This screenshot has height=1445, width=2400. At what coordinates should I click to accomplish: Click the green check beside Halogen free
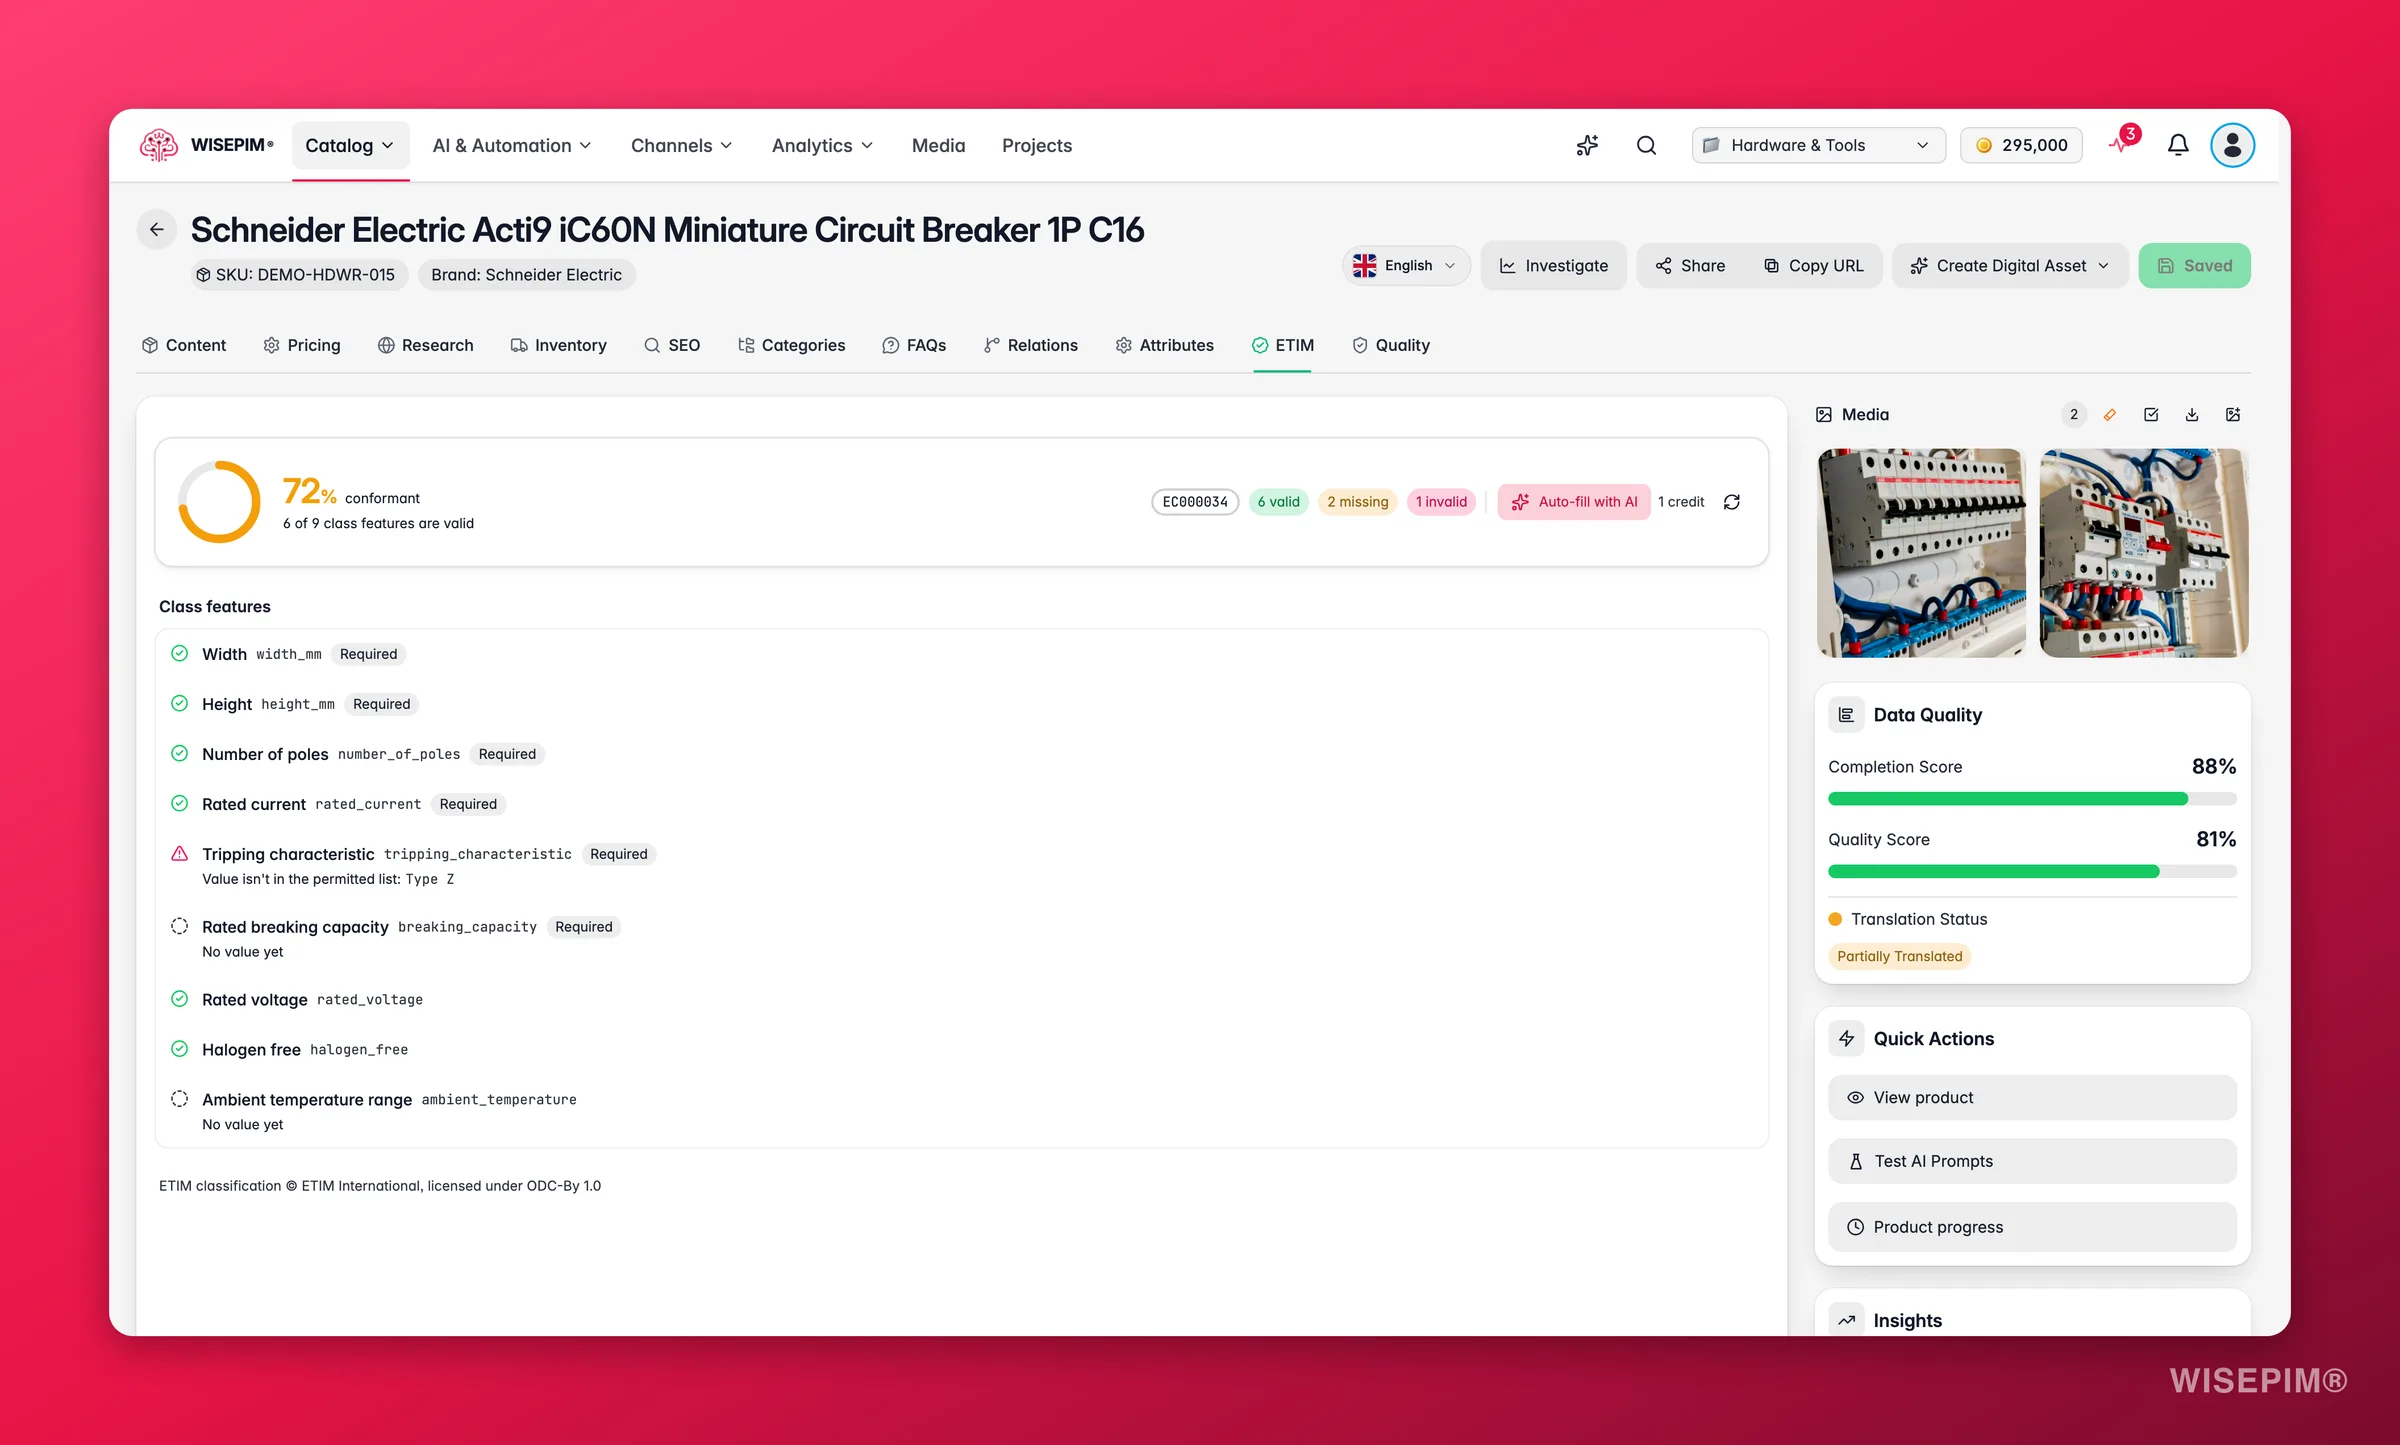[x=179, y=1048]
